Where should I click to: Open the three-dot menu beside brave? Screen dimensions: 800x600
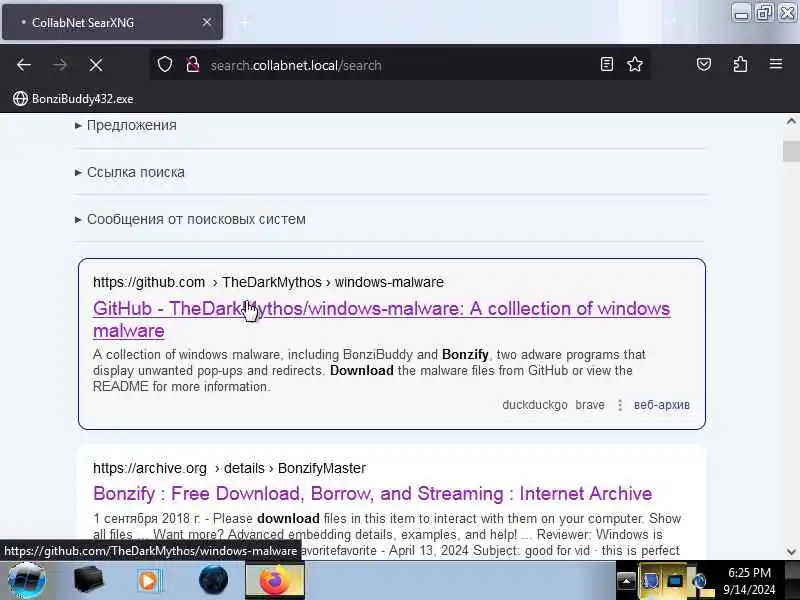click(x=620, y=405)
